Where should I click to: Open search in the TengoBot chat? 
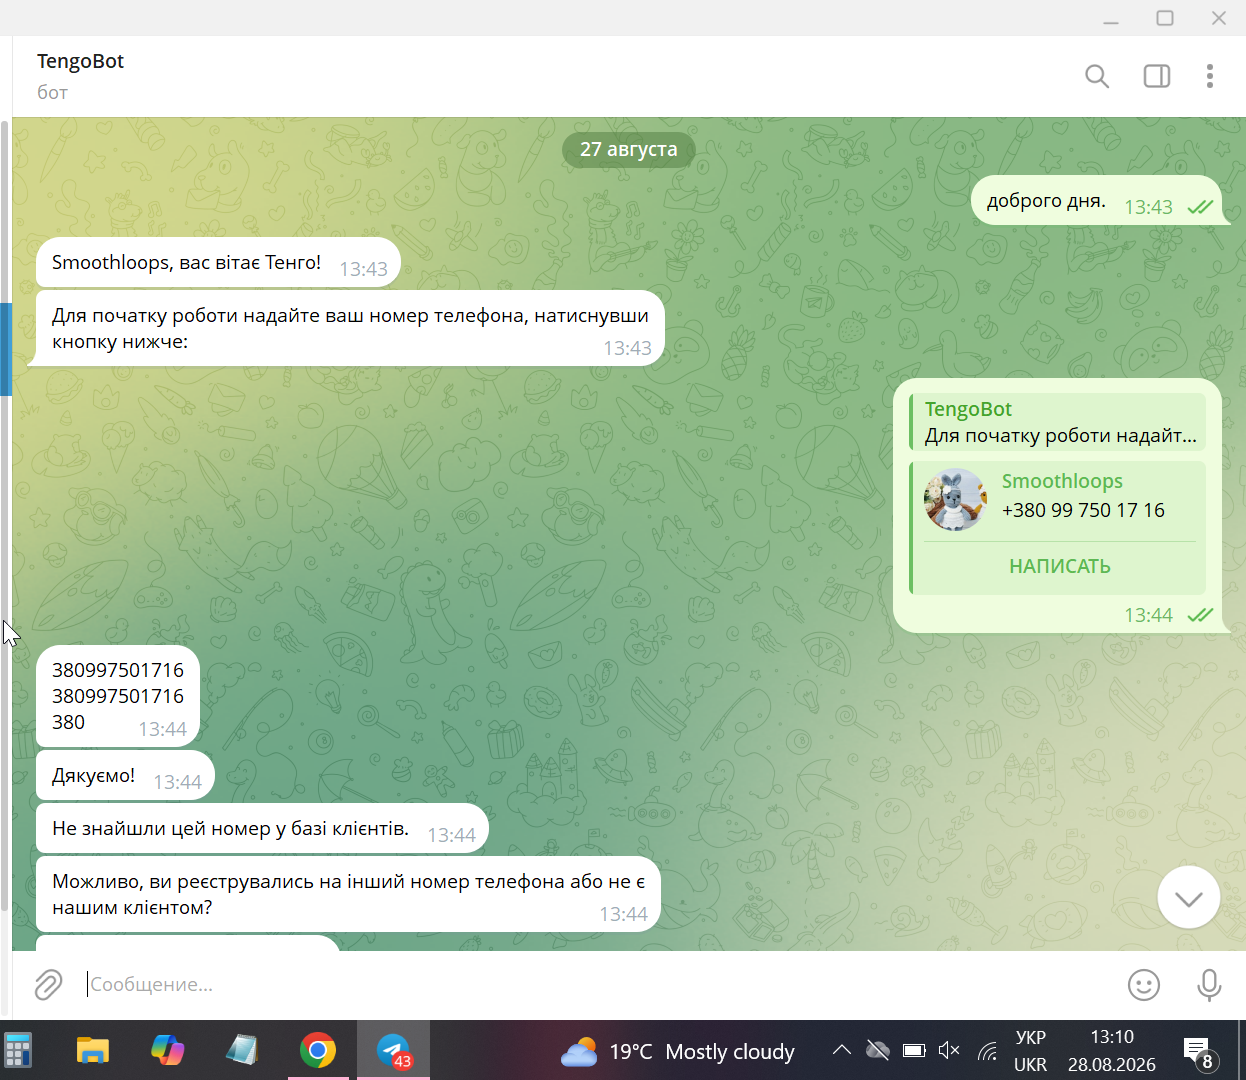tap(1097, 76)
